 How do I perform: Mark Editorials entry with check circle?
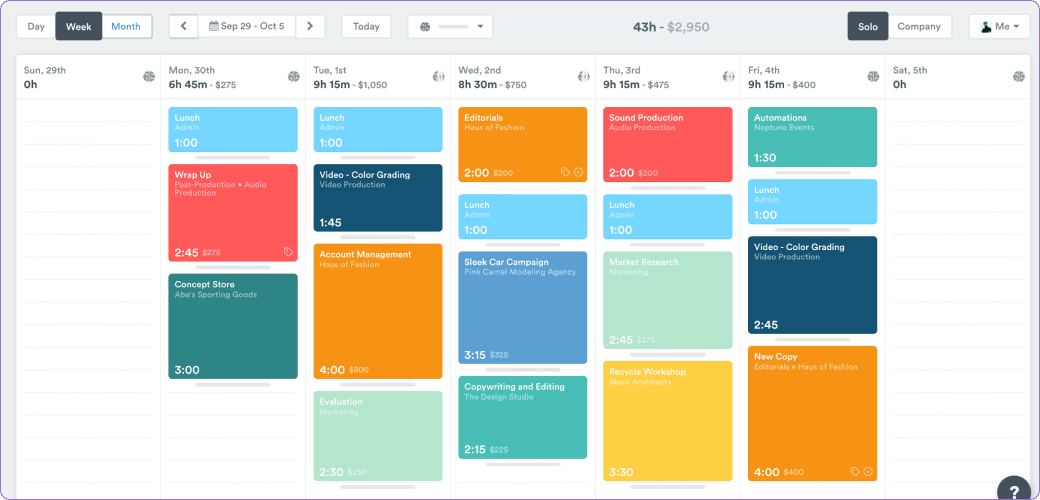(x=578, y=173)
